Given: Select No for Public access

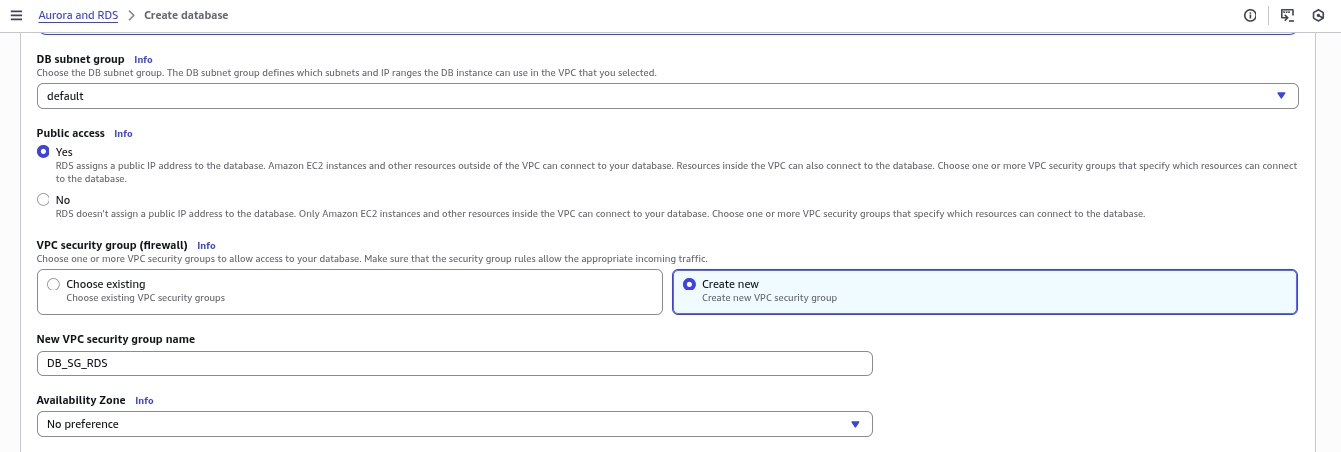Looking at the screenshot, I should (x=43, y=200).
